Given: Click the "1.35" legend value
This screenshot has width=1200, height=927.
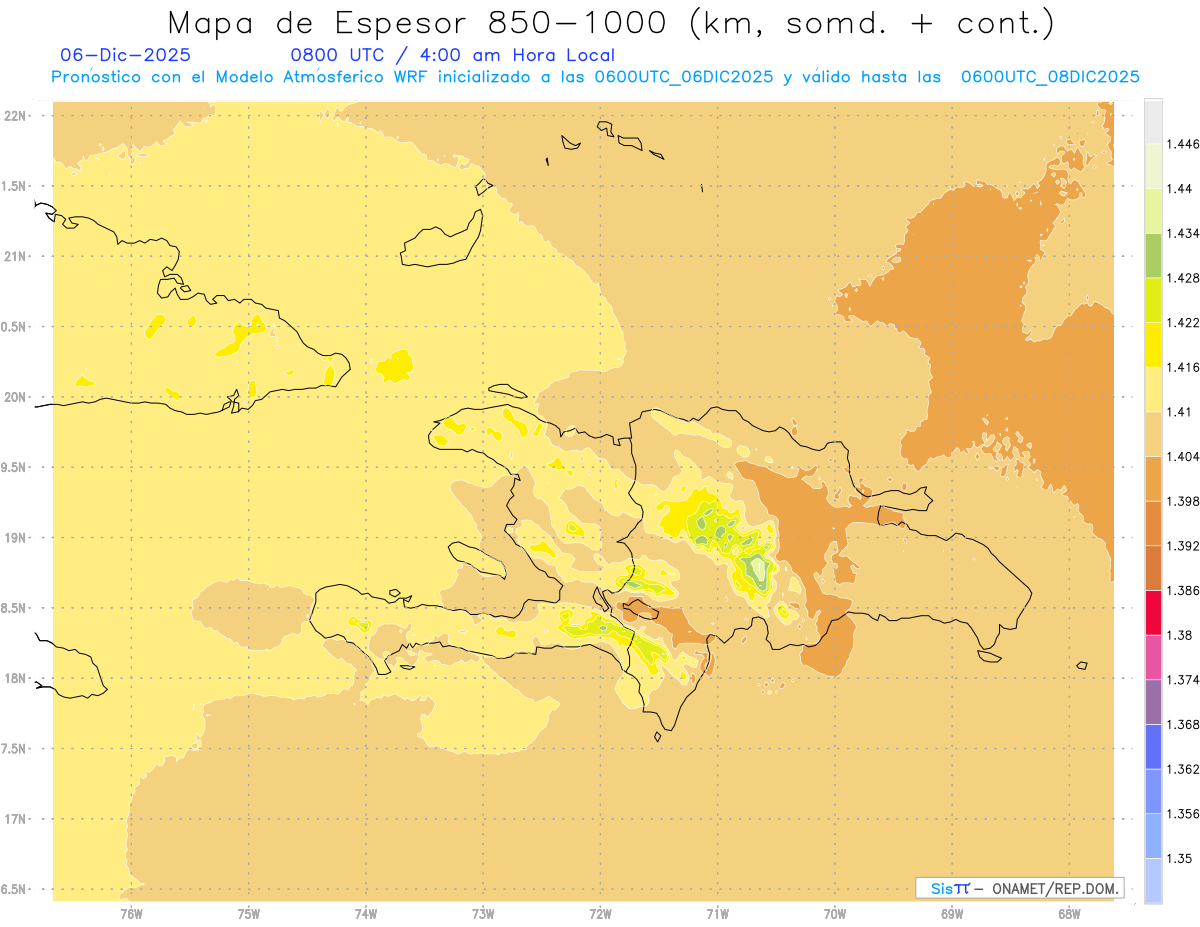Looking at the screenshot, I should [1179, 858].
